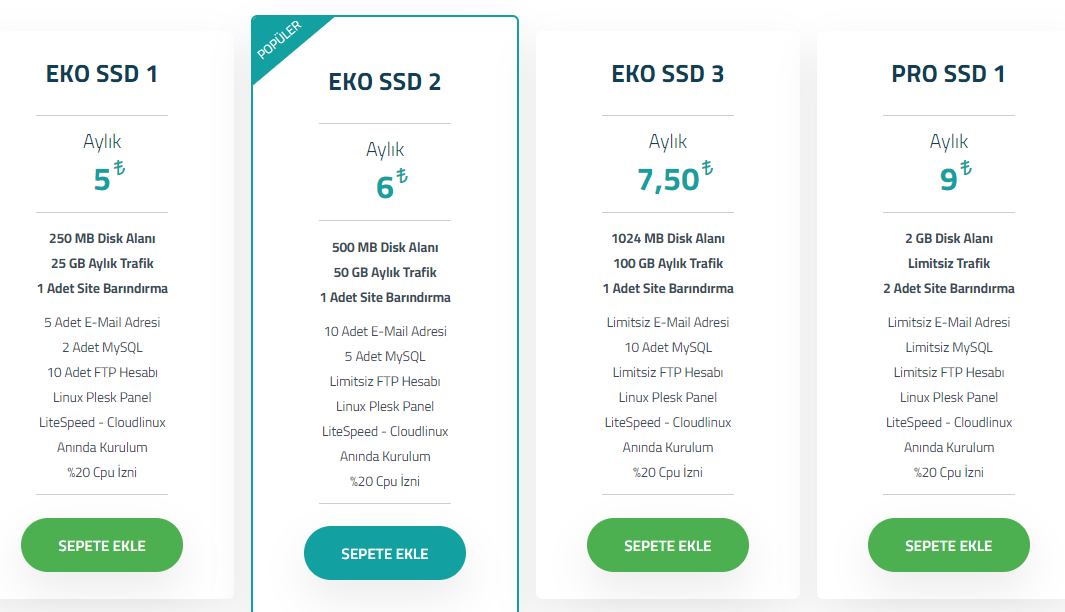
Task: Add EKO SSD 3 plan to cart
Action: (668, 545)
